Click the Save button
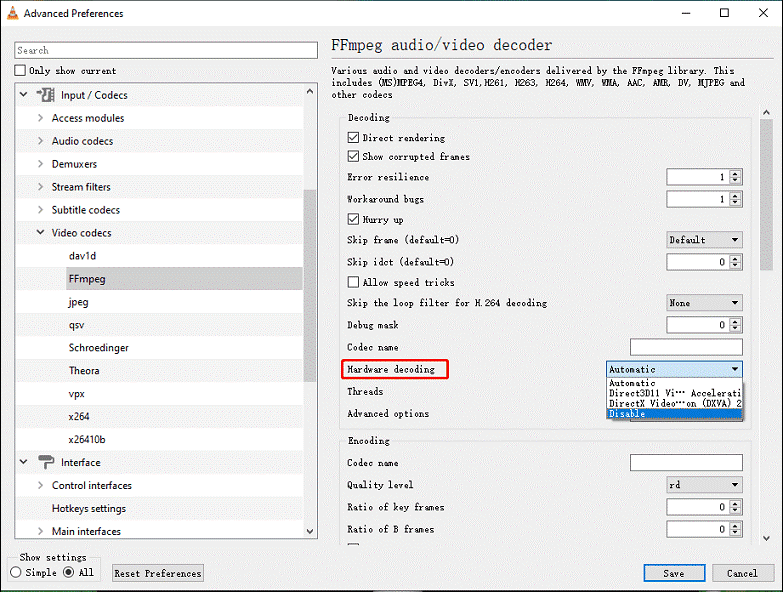The height and width of the screenshot is (592, 783). click(x=674, y=573)
